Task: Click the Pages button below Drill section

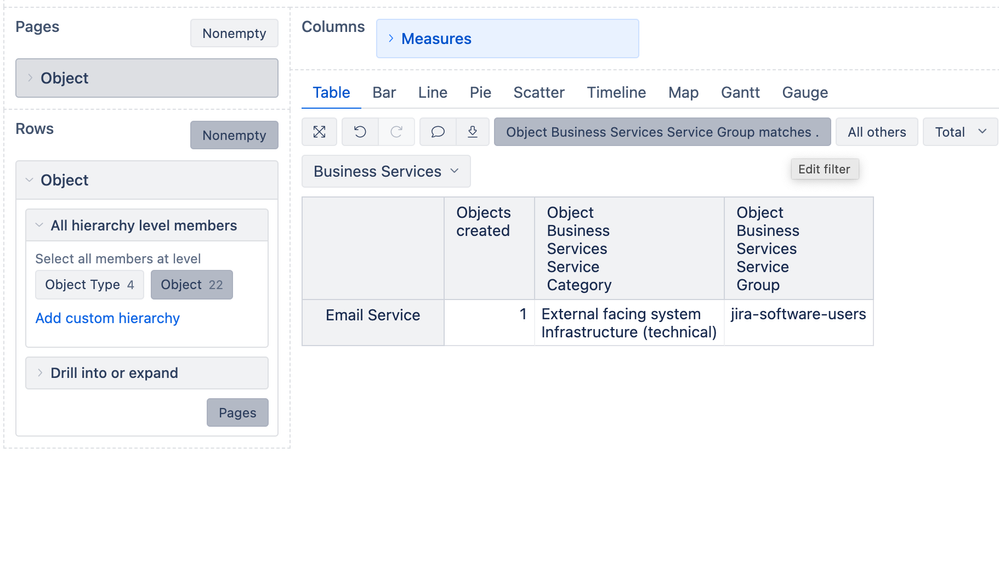Action: [x=238, y=413]
